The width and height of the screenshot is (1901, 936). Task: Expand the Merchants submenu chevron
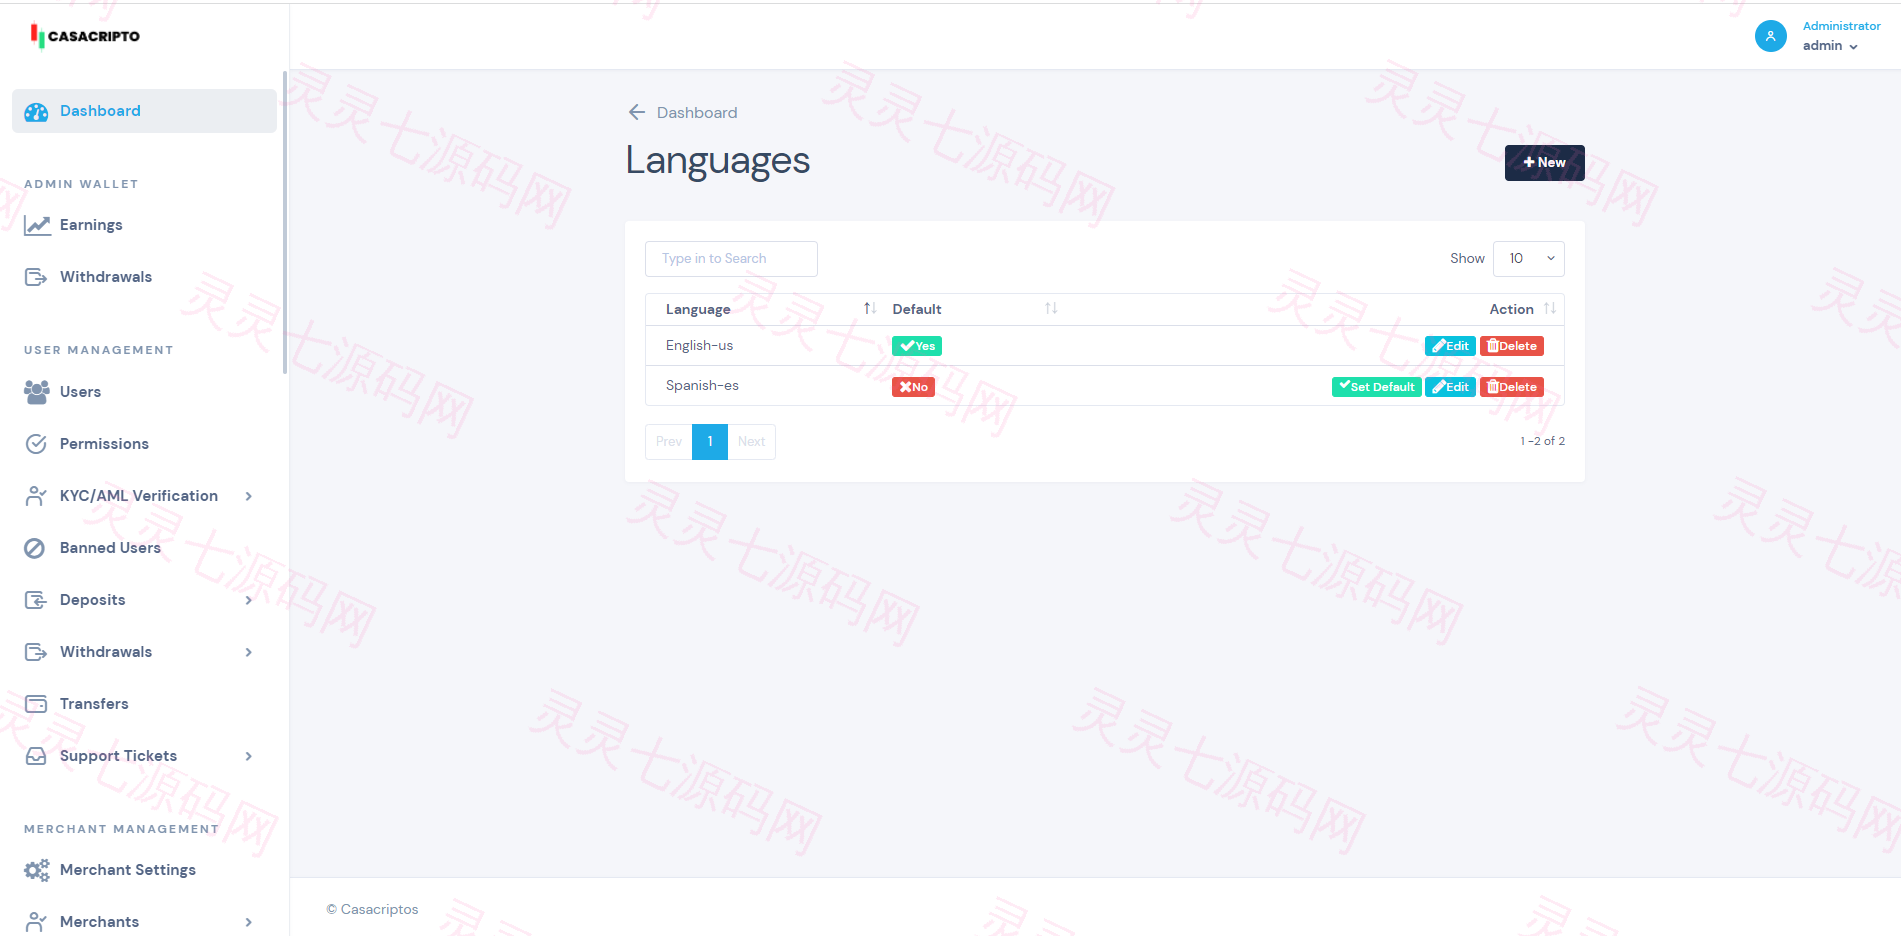point(249,922)
